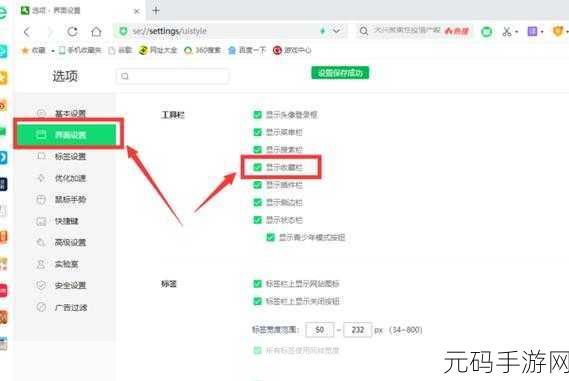Viewport: 569px width, 381px height.
Task: Open the 百度一下 bookmark
Action: point(247,50)
